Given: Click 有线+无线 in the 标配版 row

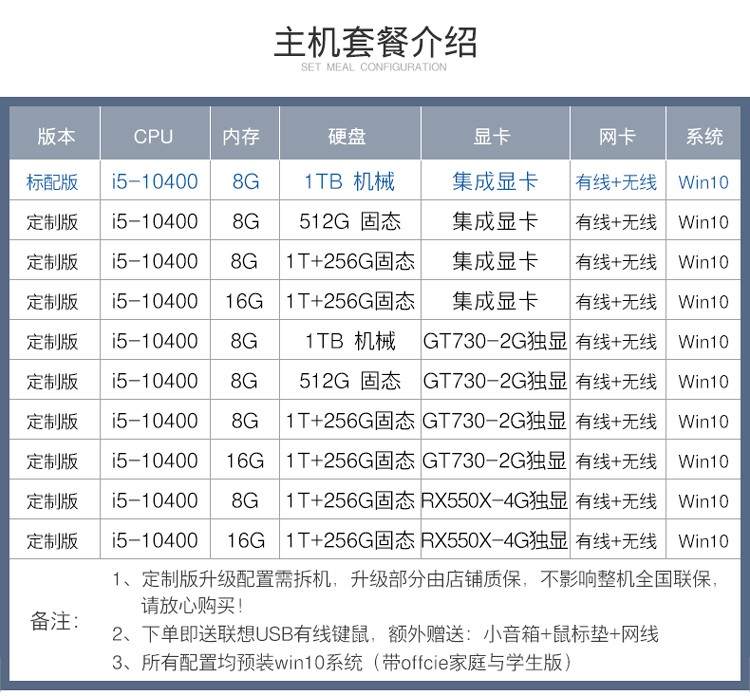Looking at the screenshot, I should point(616,182).
